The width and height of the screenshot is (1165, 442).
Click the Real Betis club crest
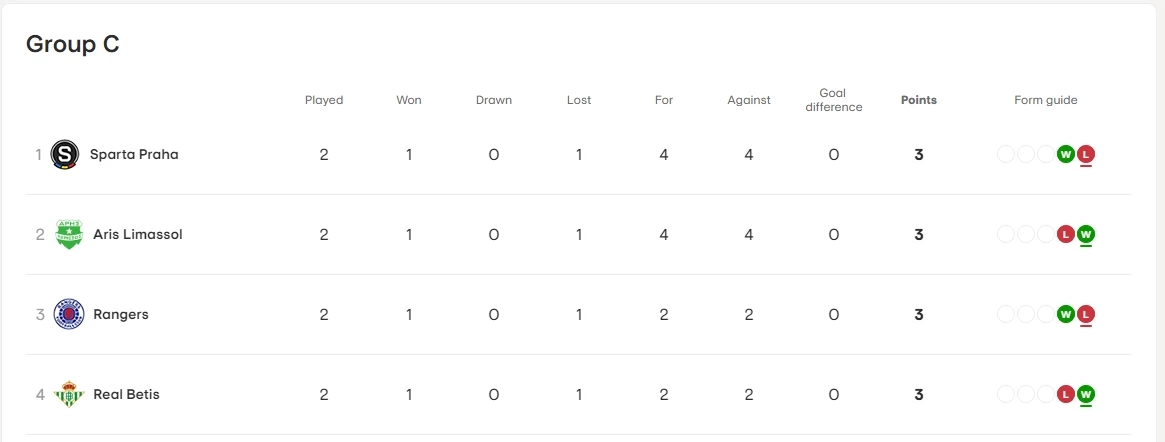[x=68, y=394]
